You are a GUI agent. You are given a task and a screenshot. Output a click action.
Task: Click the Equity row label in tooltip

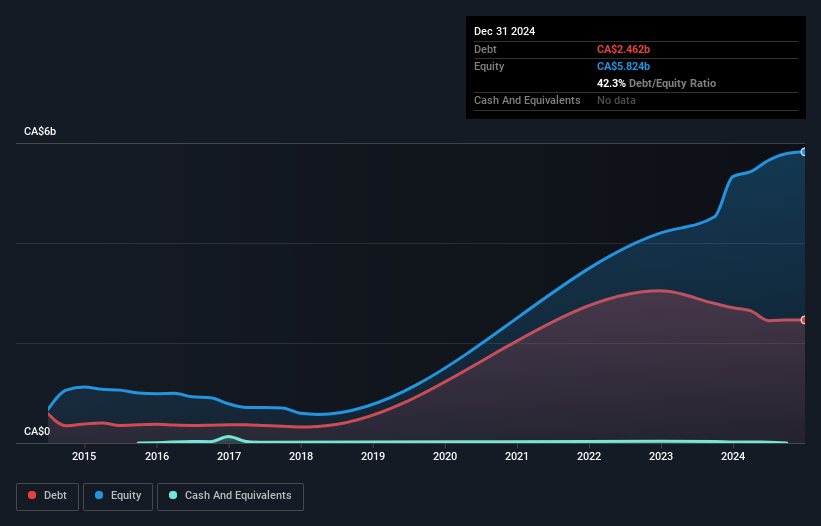(x=489, y=66)
